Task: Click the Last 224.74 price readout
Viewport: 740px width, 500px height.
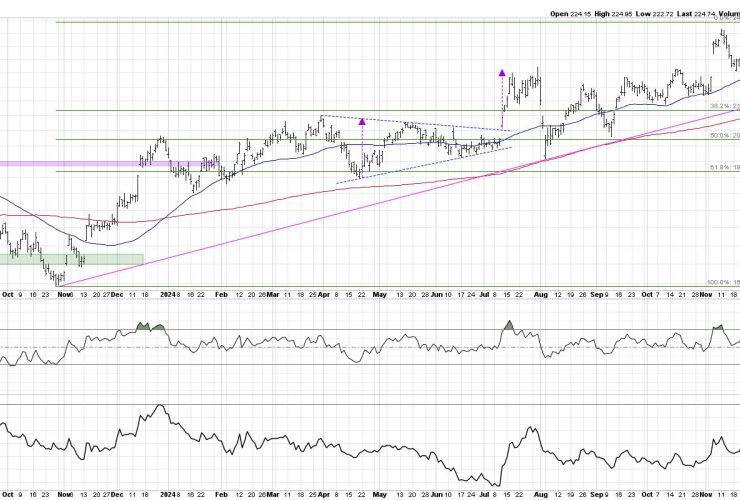Action: pos(696,14)
